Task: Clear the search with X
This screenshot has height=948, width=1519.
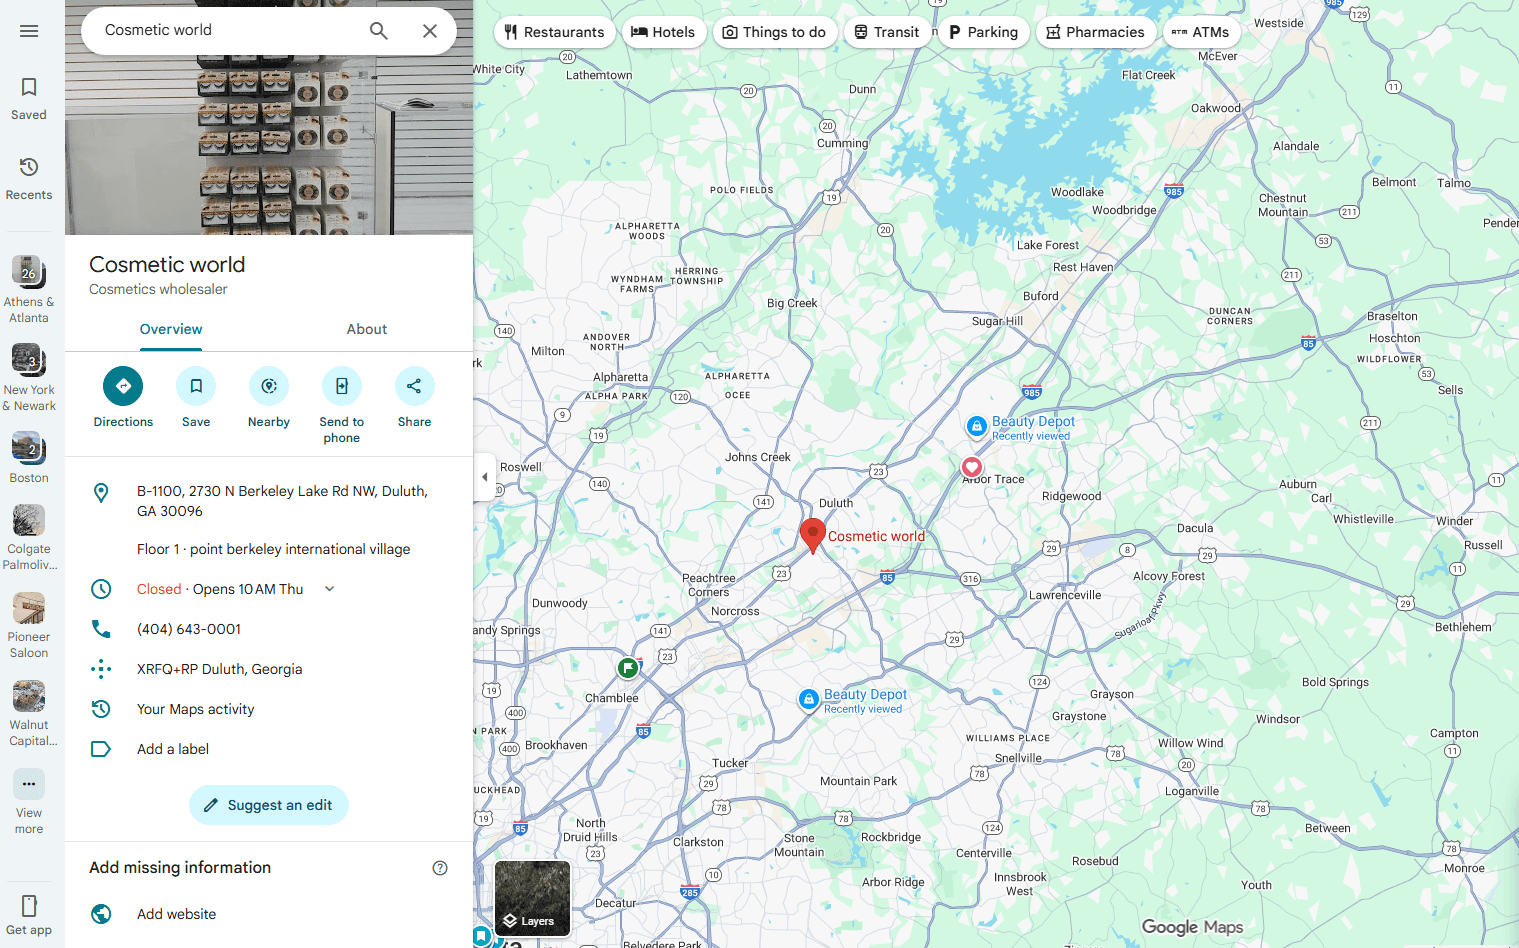Action: click(430, 31)
